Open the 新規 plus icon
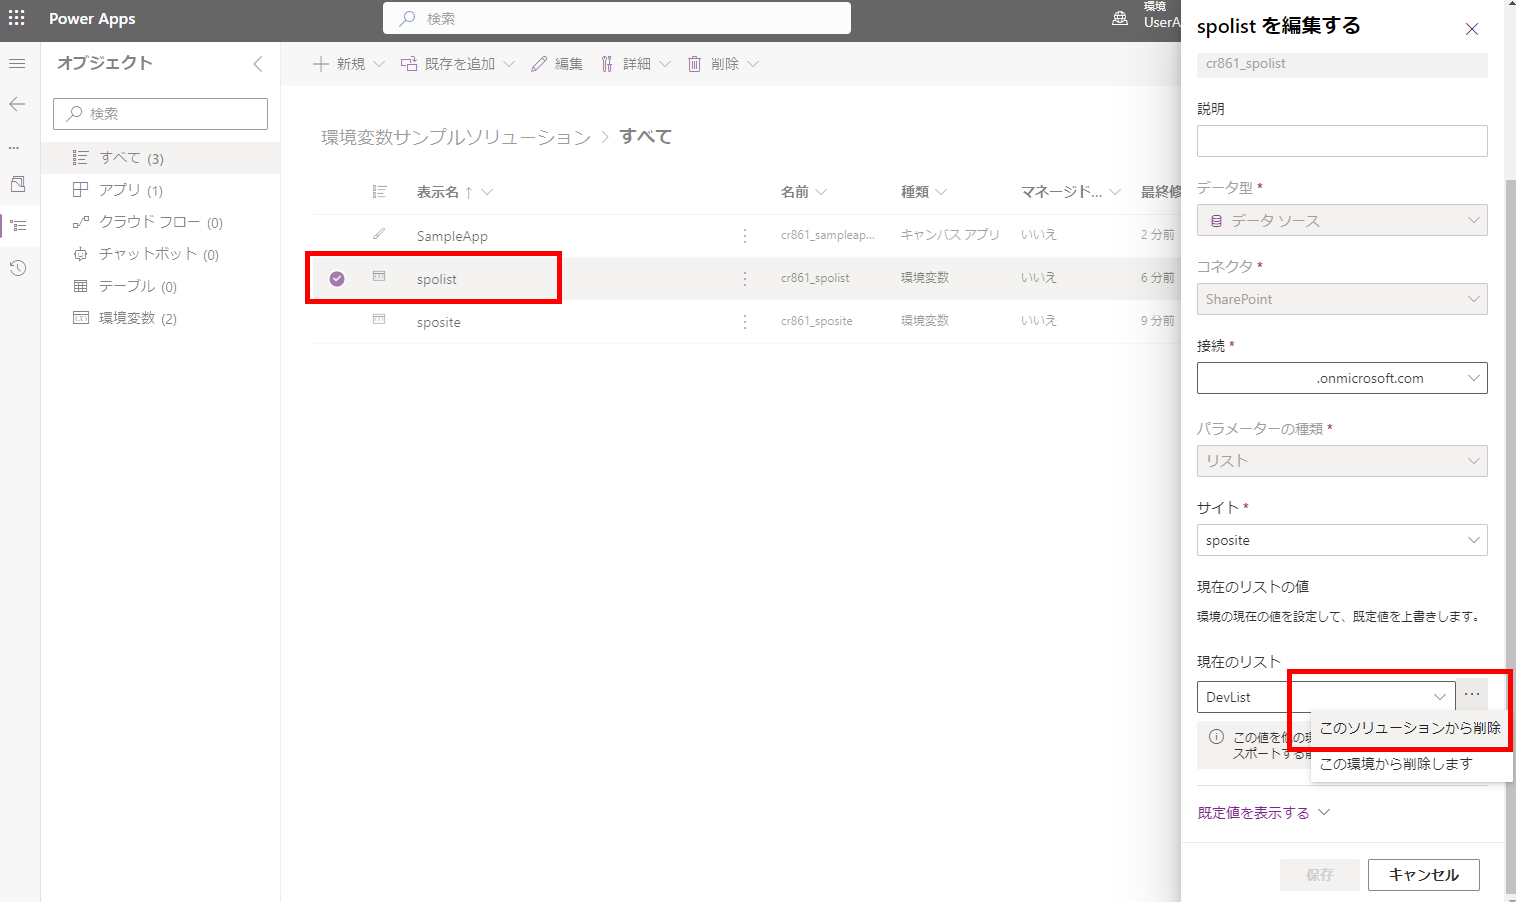This screenshot has width=1516, height=902. [319, 63]
